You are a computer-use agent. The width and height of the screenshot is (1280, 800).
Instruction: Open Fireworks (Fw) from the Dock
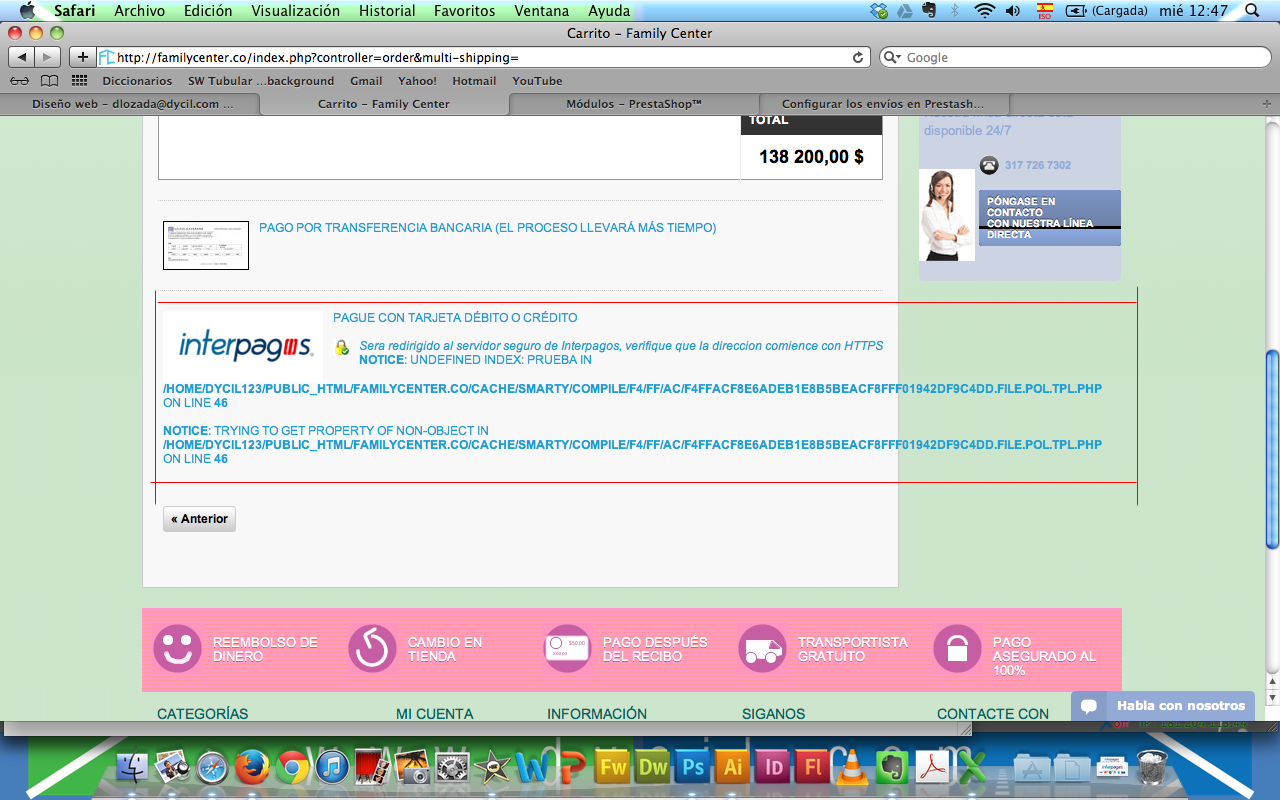612,767
